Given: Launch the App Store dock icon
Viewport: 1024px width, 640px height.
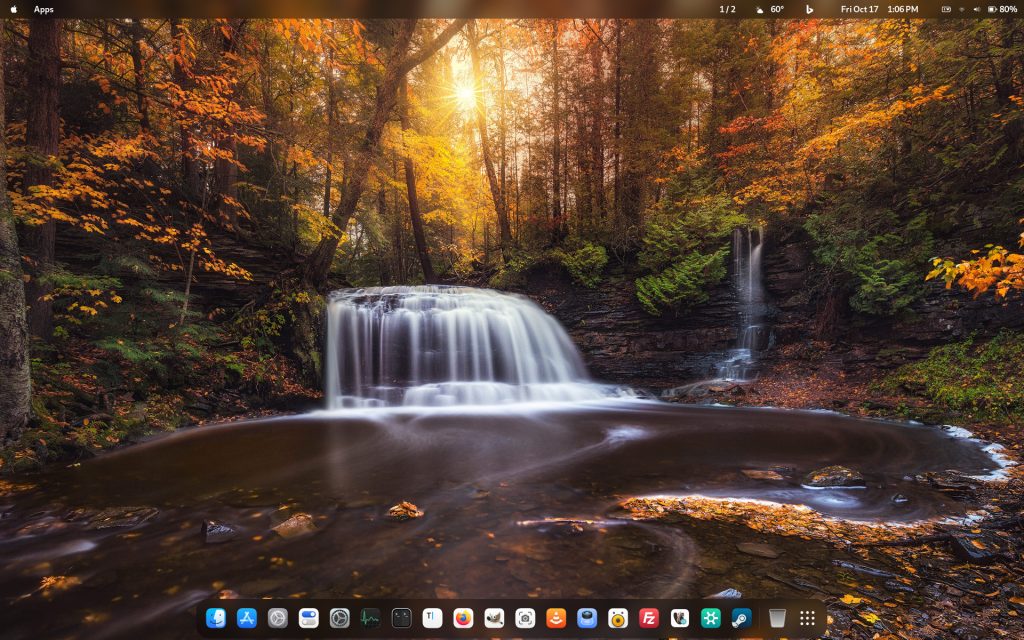Looking at the screenshot, I should tap(247, 618).
